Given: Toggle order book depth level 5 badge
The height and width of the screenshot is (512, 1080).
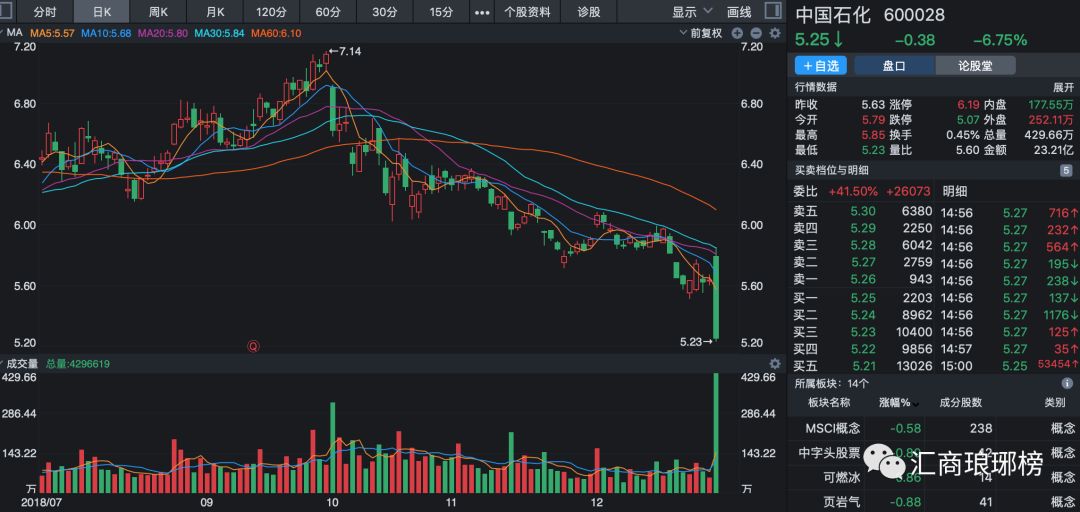Looking at the screenshot, I should (1066, 171).
